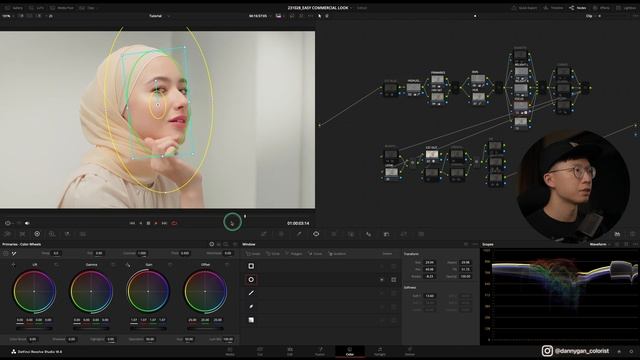Switch to the Edit page tab
Image resolution: width=640 pixels, height=360 pixels.
point(290,351)
